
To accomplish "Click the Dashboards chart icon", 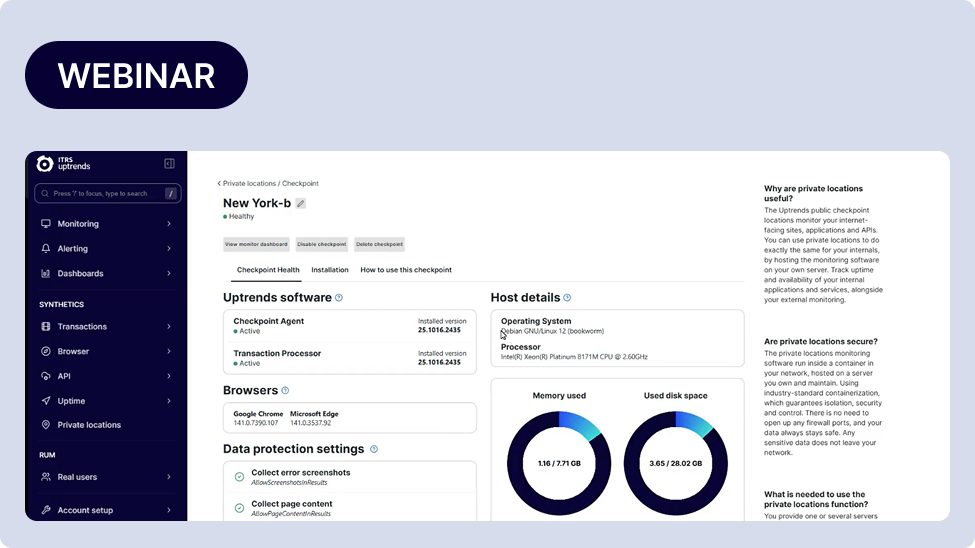I will pyautogui.click(x=45, y=273).
